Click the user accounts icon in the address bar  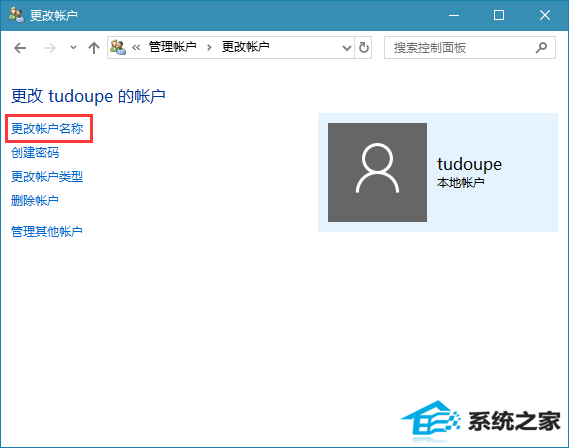pos(118,47)
